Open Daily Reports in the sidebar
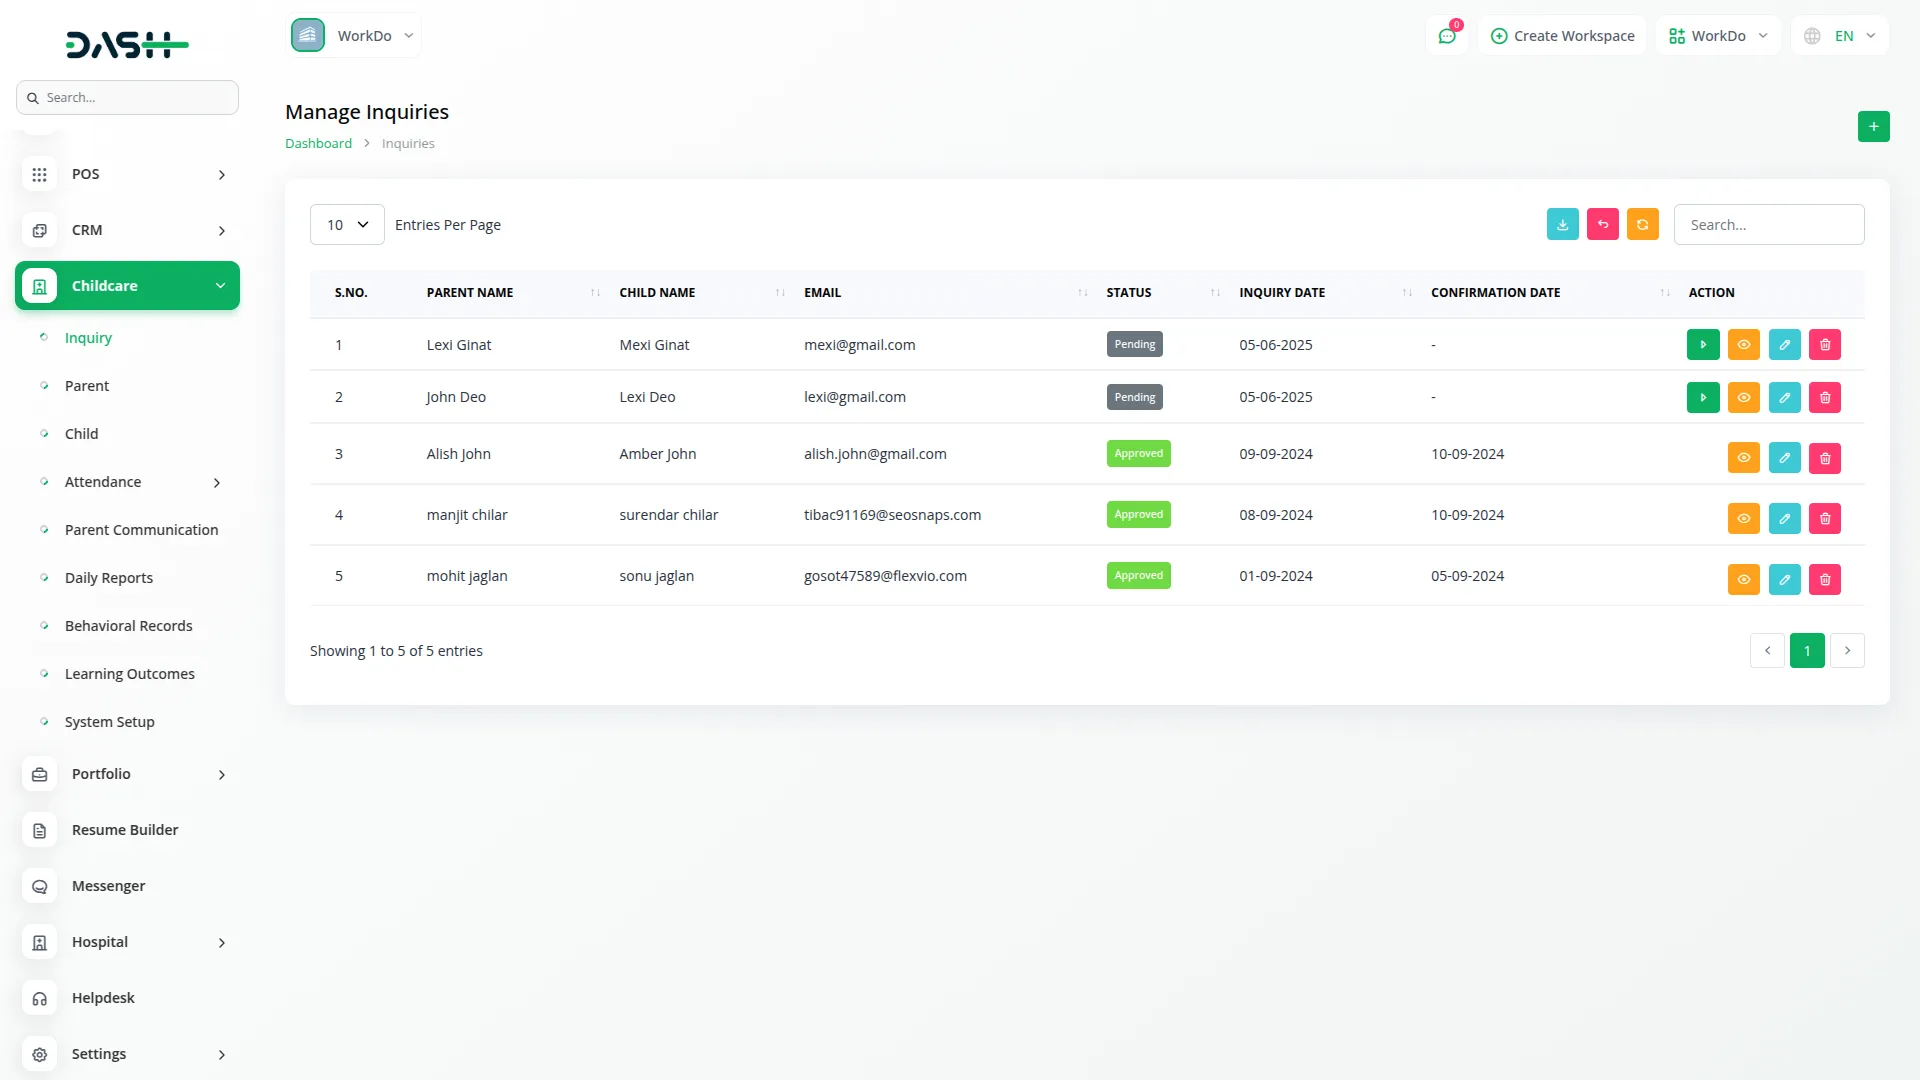The image size is (1920, 1080). [109, 578]
